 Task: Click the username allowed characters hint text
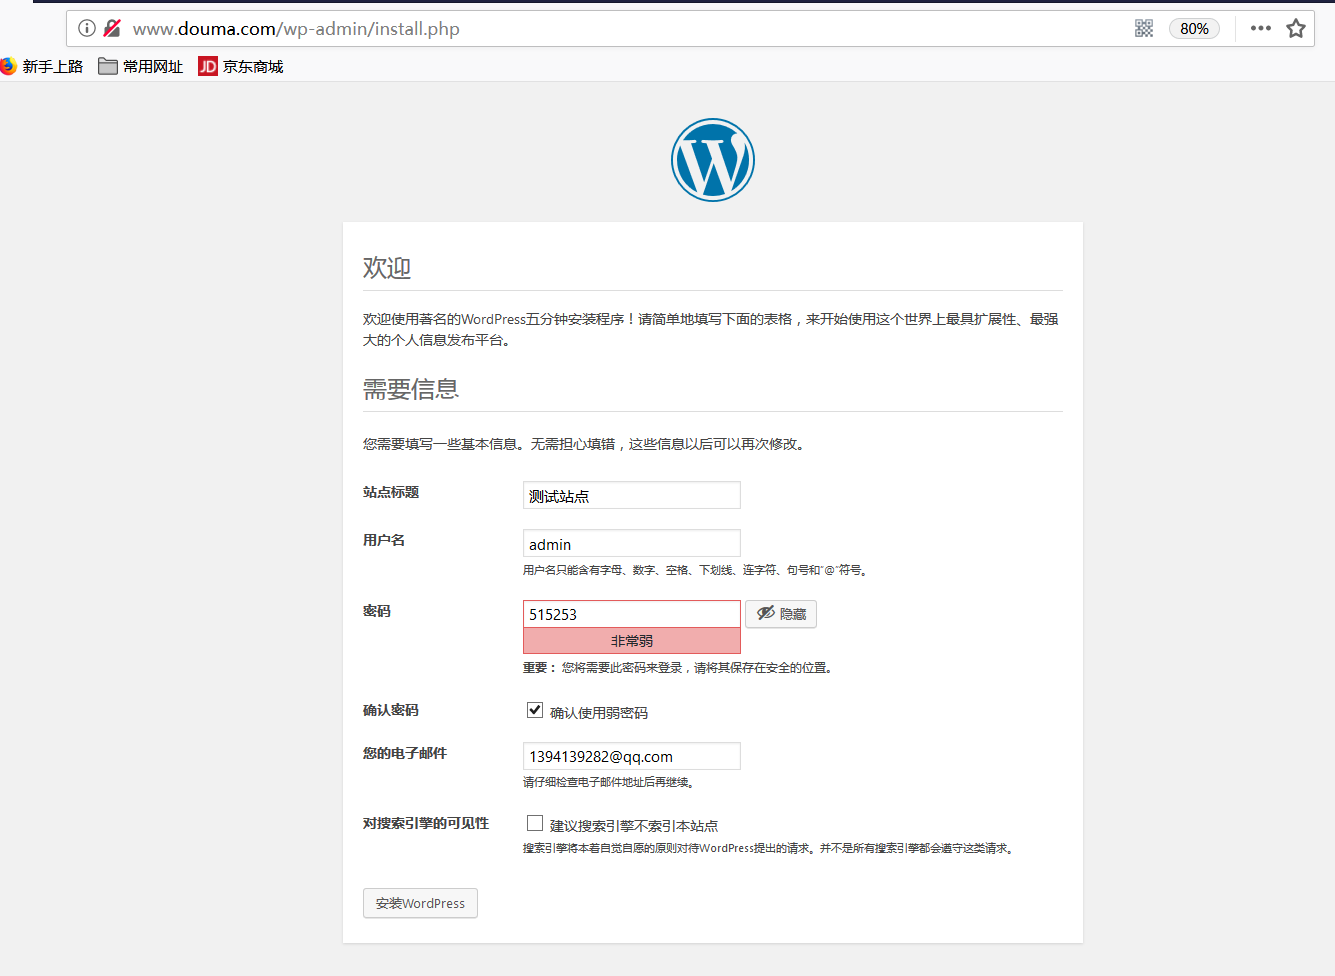point(697,570)
